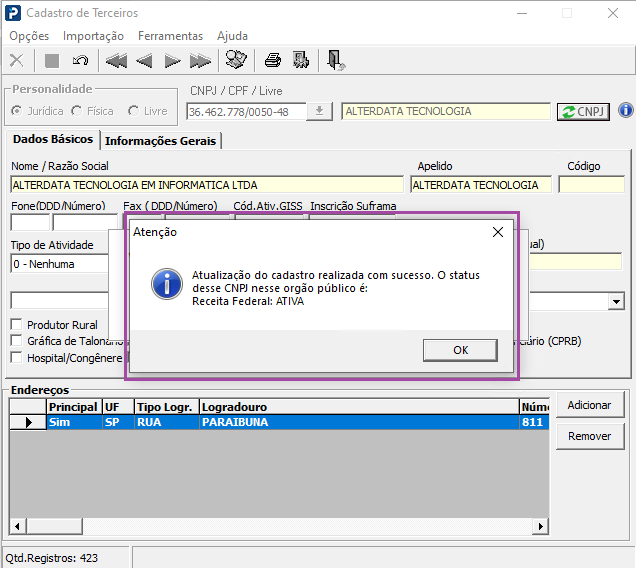Switch to the Dados Básicos tab
636x568 pixels.
point(53,139)
